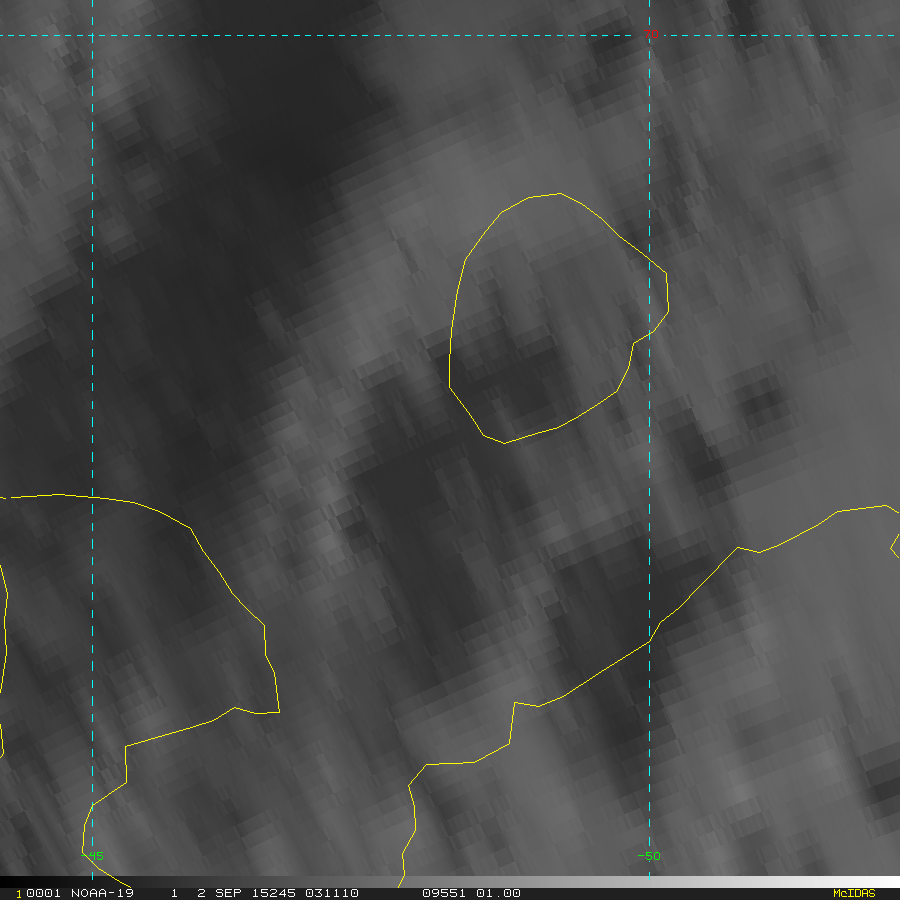This screenshot has width=900, height=900.
Task: Click the red 70 latitude label
Action: pos(651,34)
